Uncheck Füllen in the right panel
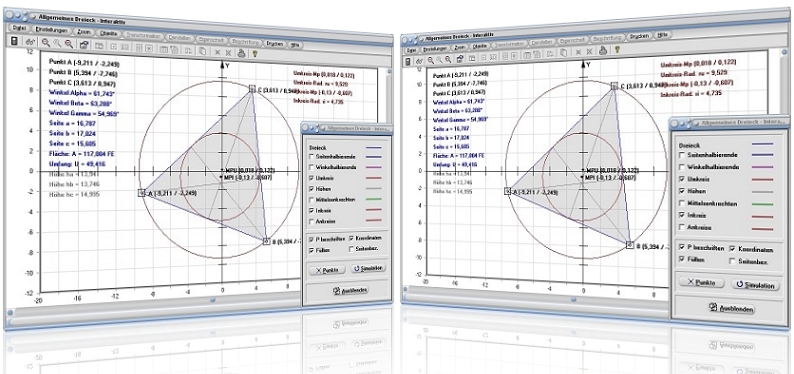 click(x=682, y=259)
